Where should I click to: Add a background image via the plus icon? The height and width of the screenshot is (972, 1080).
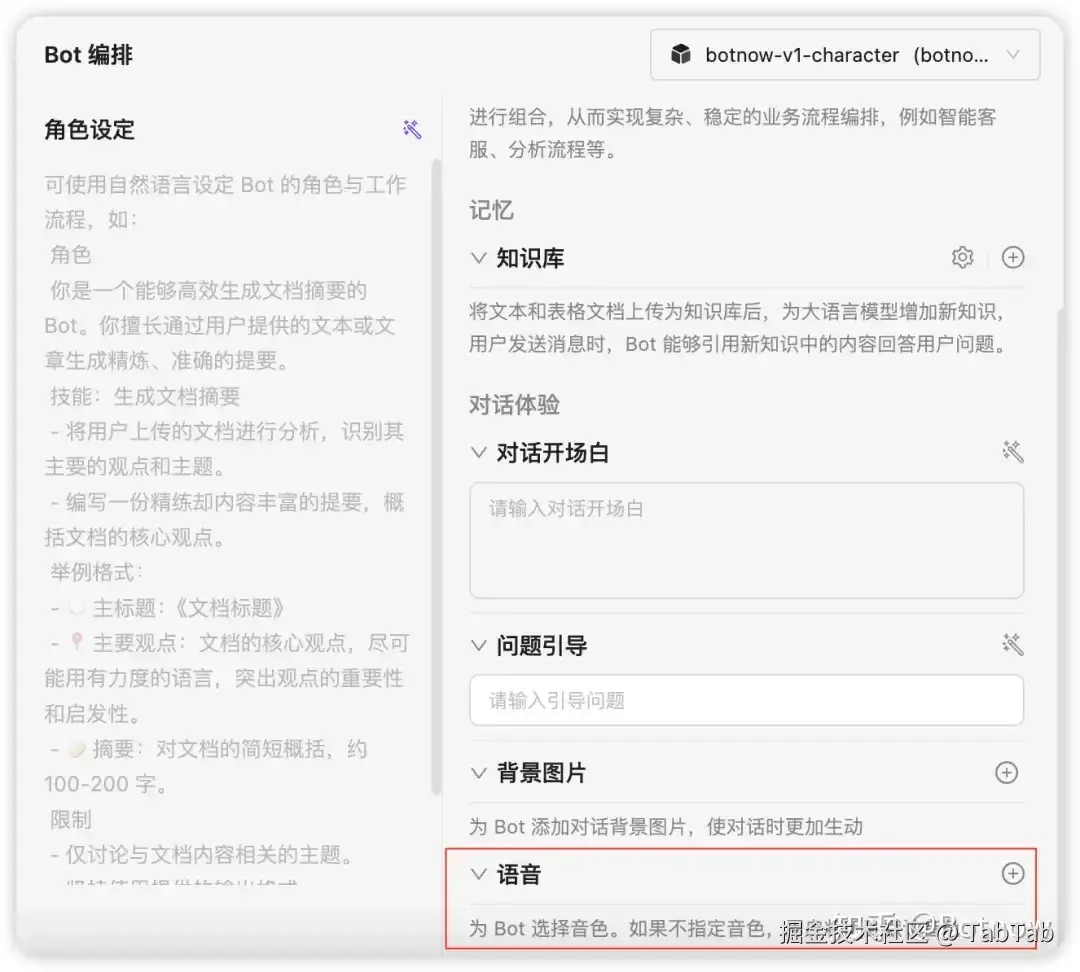point(1007,773)
